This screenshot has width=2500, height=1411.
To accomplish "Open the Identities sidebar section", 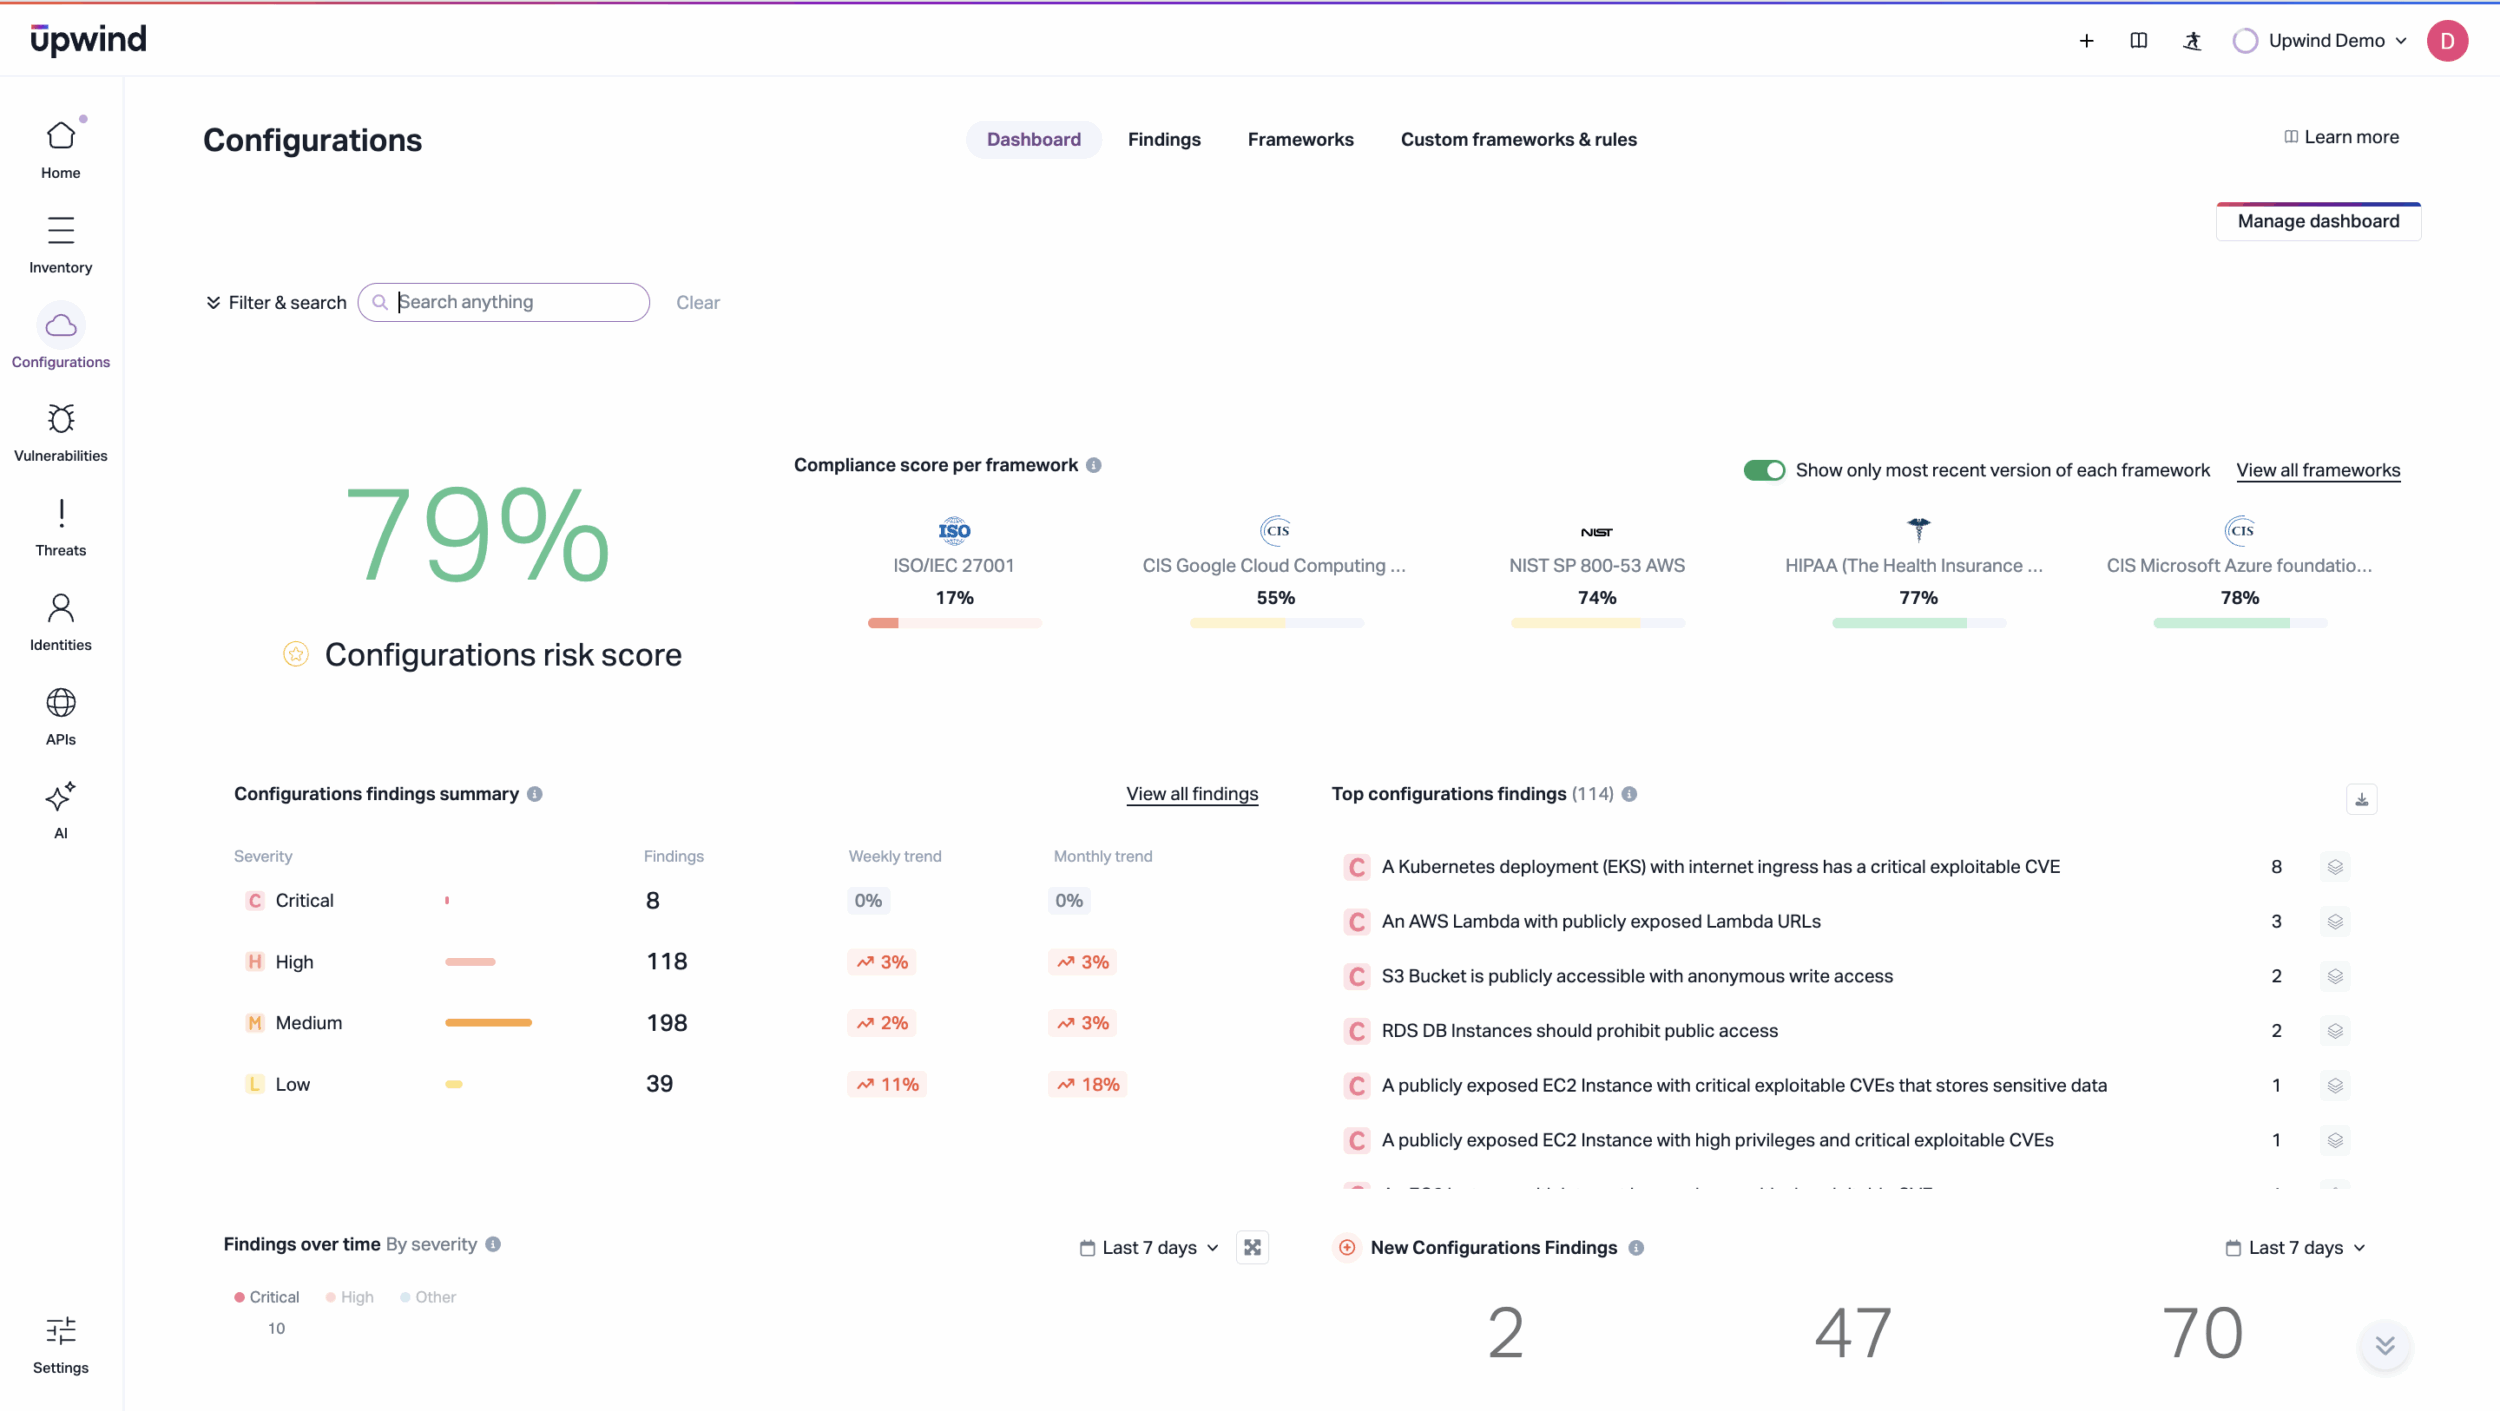I will 61,609.
